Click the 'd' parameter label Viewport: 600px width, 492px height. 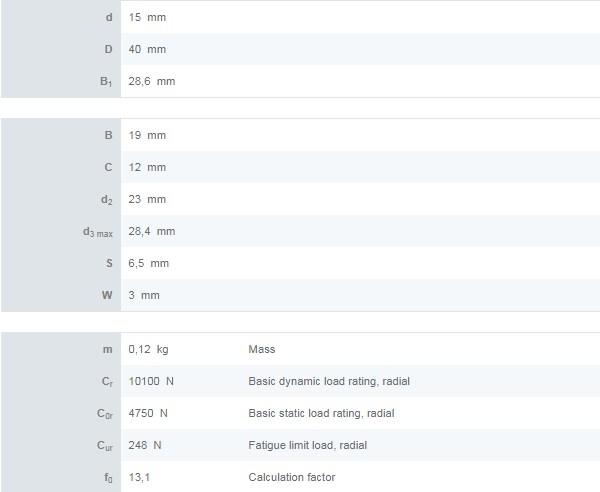109,17
